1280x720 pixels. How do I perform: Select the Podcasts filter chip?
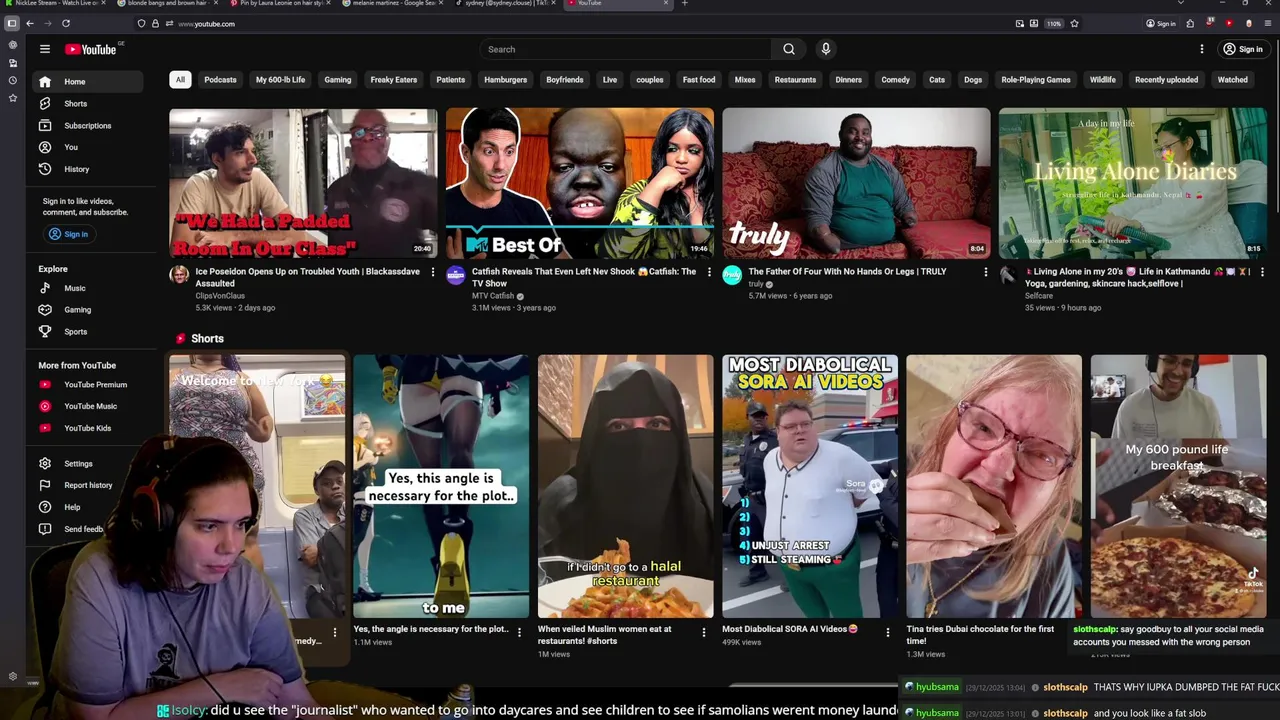pyautogui.click(x=220, y=80)
